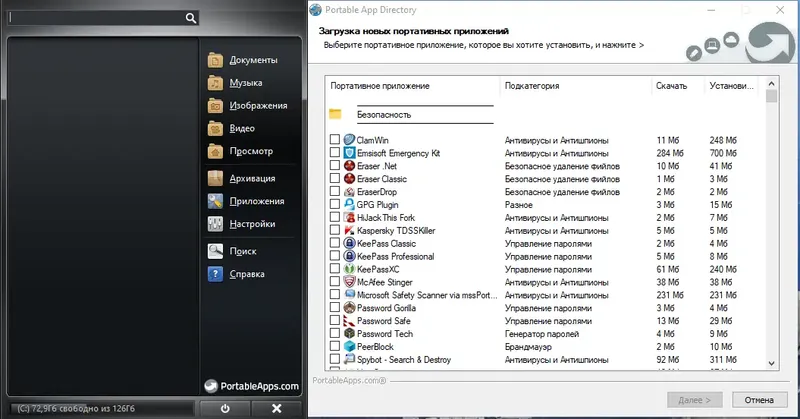
Task: Click the Поиск magnifier icon
Action: point(215,251)
